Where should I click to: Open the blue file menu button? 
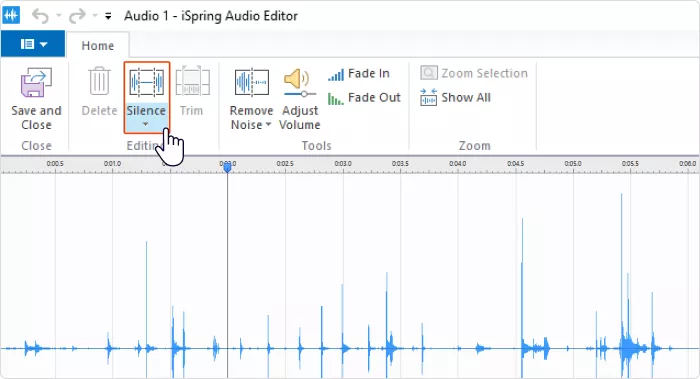tap(33, 44)
